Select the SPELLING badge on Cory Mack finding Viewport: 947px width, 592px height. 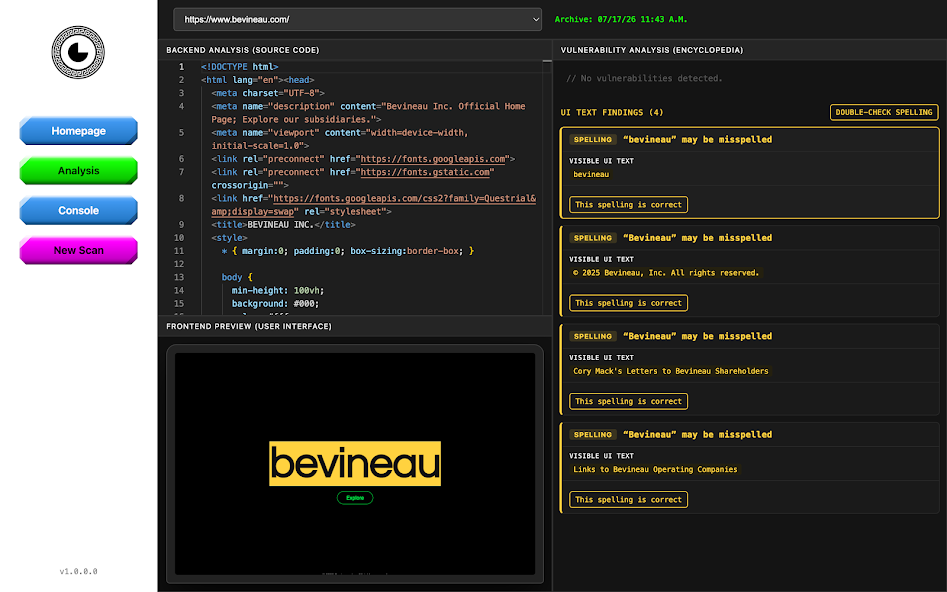[x=592, y=336]
